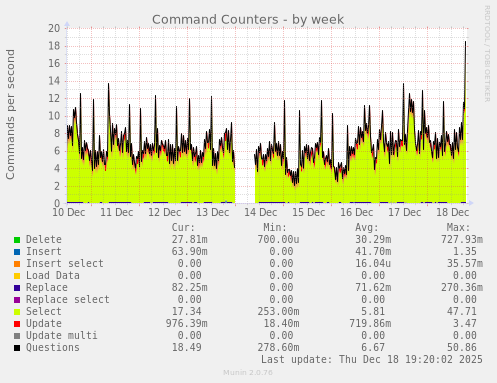Viewport: 497px width, 383px height.
Task: Click the Max: column header
Action: point(458,228)
